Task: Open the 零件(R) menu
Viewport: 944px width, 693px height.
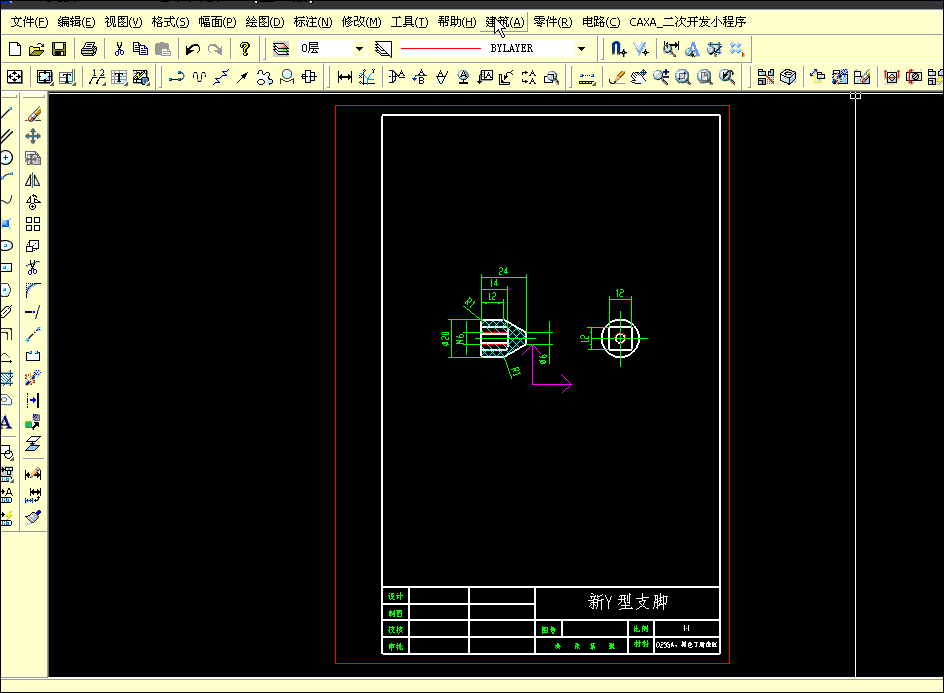Action: [x=553, y=22]
